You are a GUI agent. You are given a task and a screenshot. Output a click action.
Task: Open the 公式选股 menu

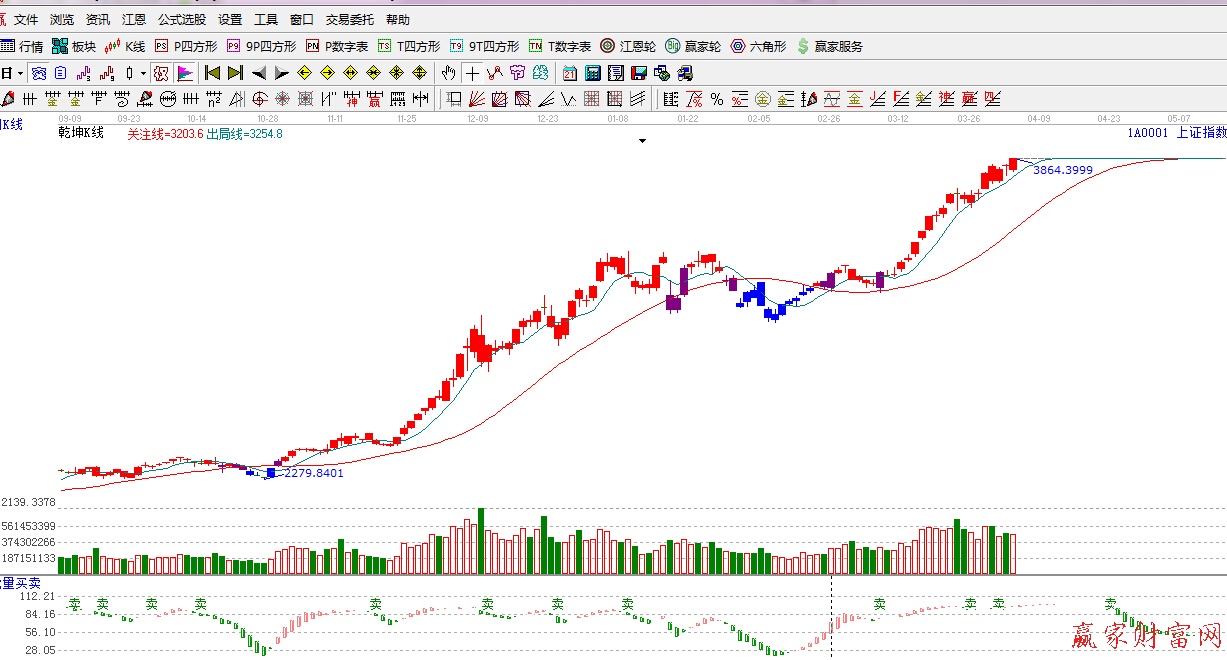pos(182,19)
